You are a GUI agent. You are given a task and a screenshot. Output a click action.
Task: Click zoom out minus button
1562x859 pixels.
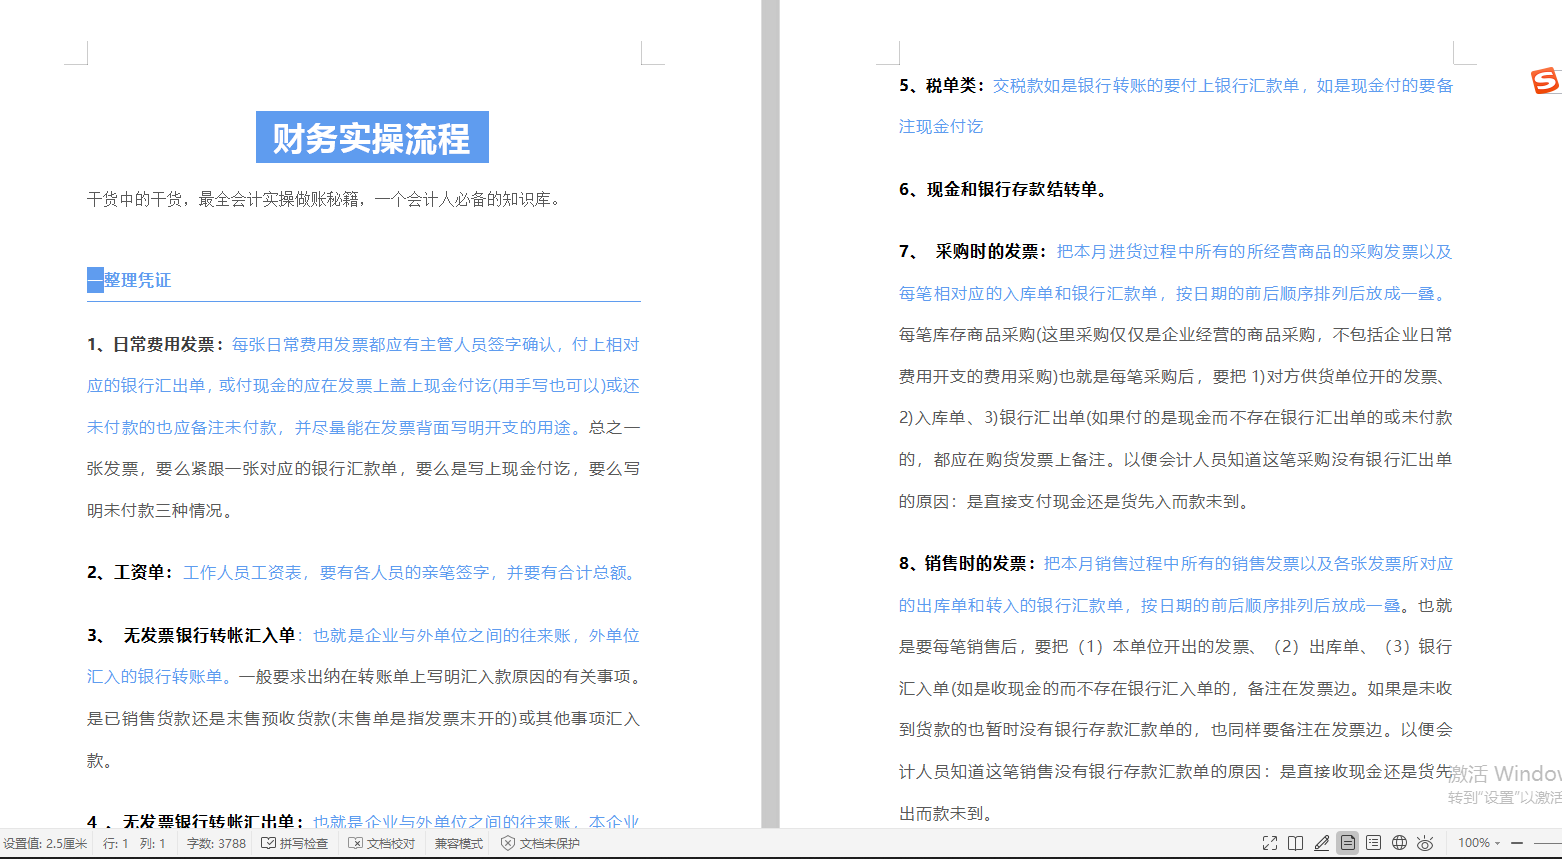point(1517,843)
